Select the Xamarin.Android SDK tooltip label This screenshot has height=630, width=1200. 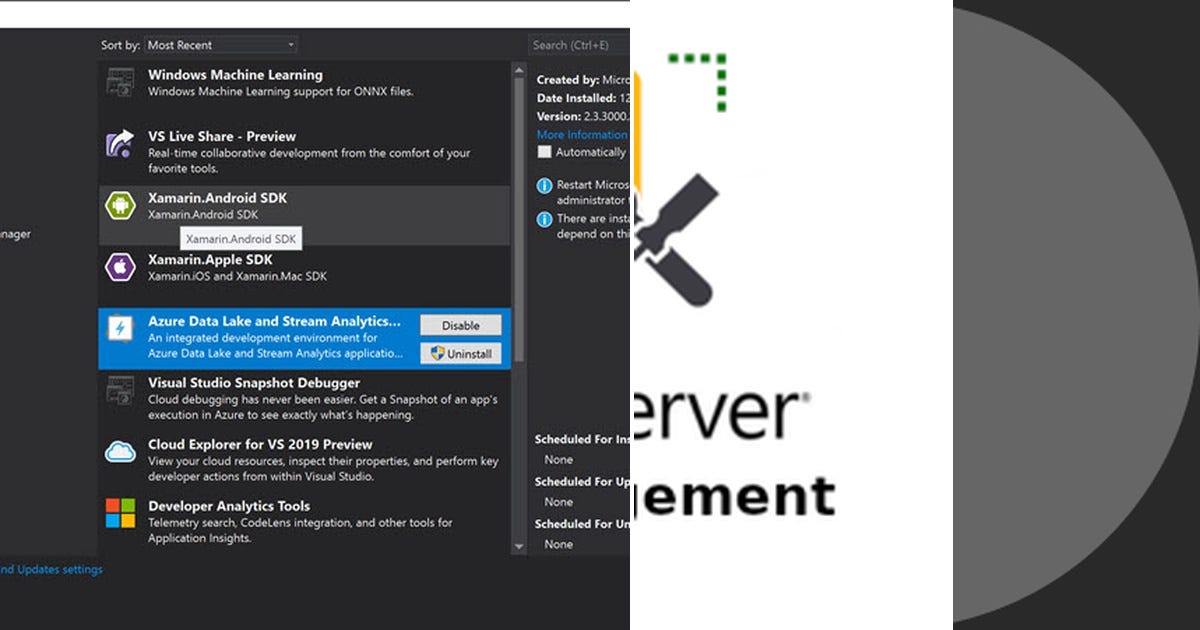[x=240, y=238]
